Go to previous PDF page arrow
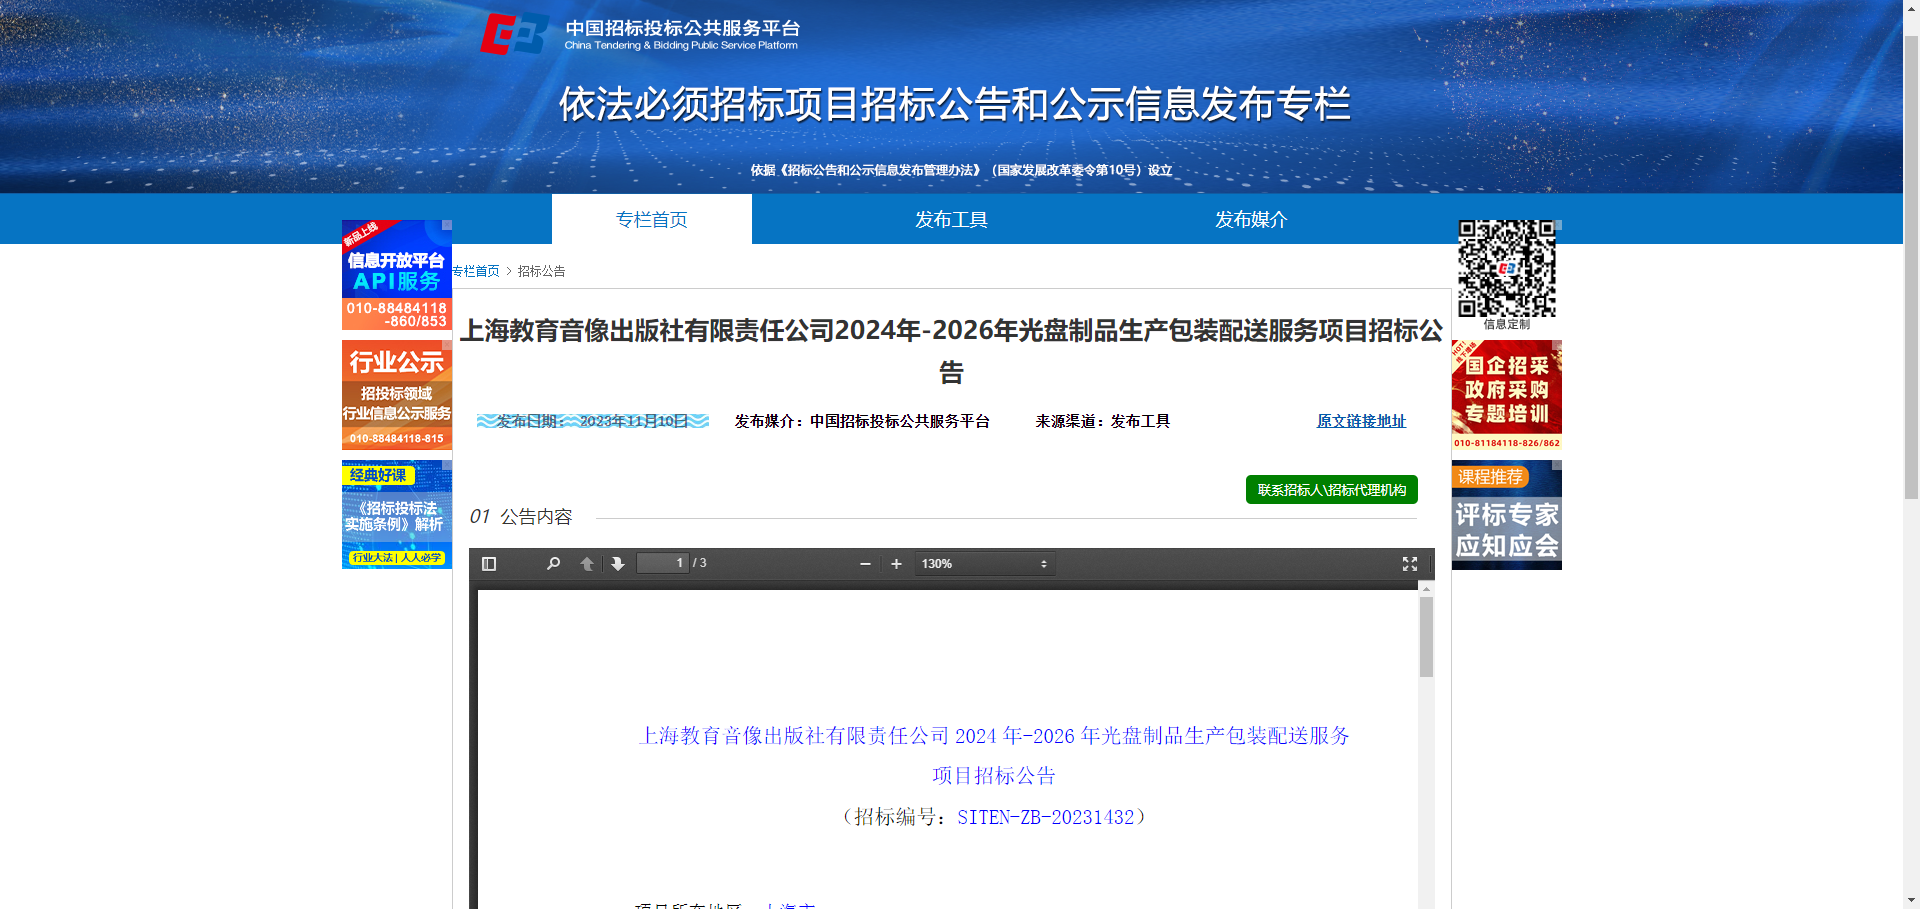The width and height of the screenshot is (1920, 909). point(587,564)
